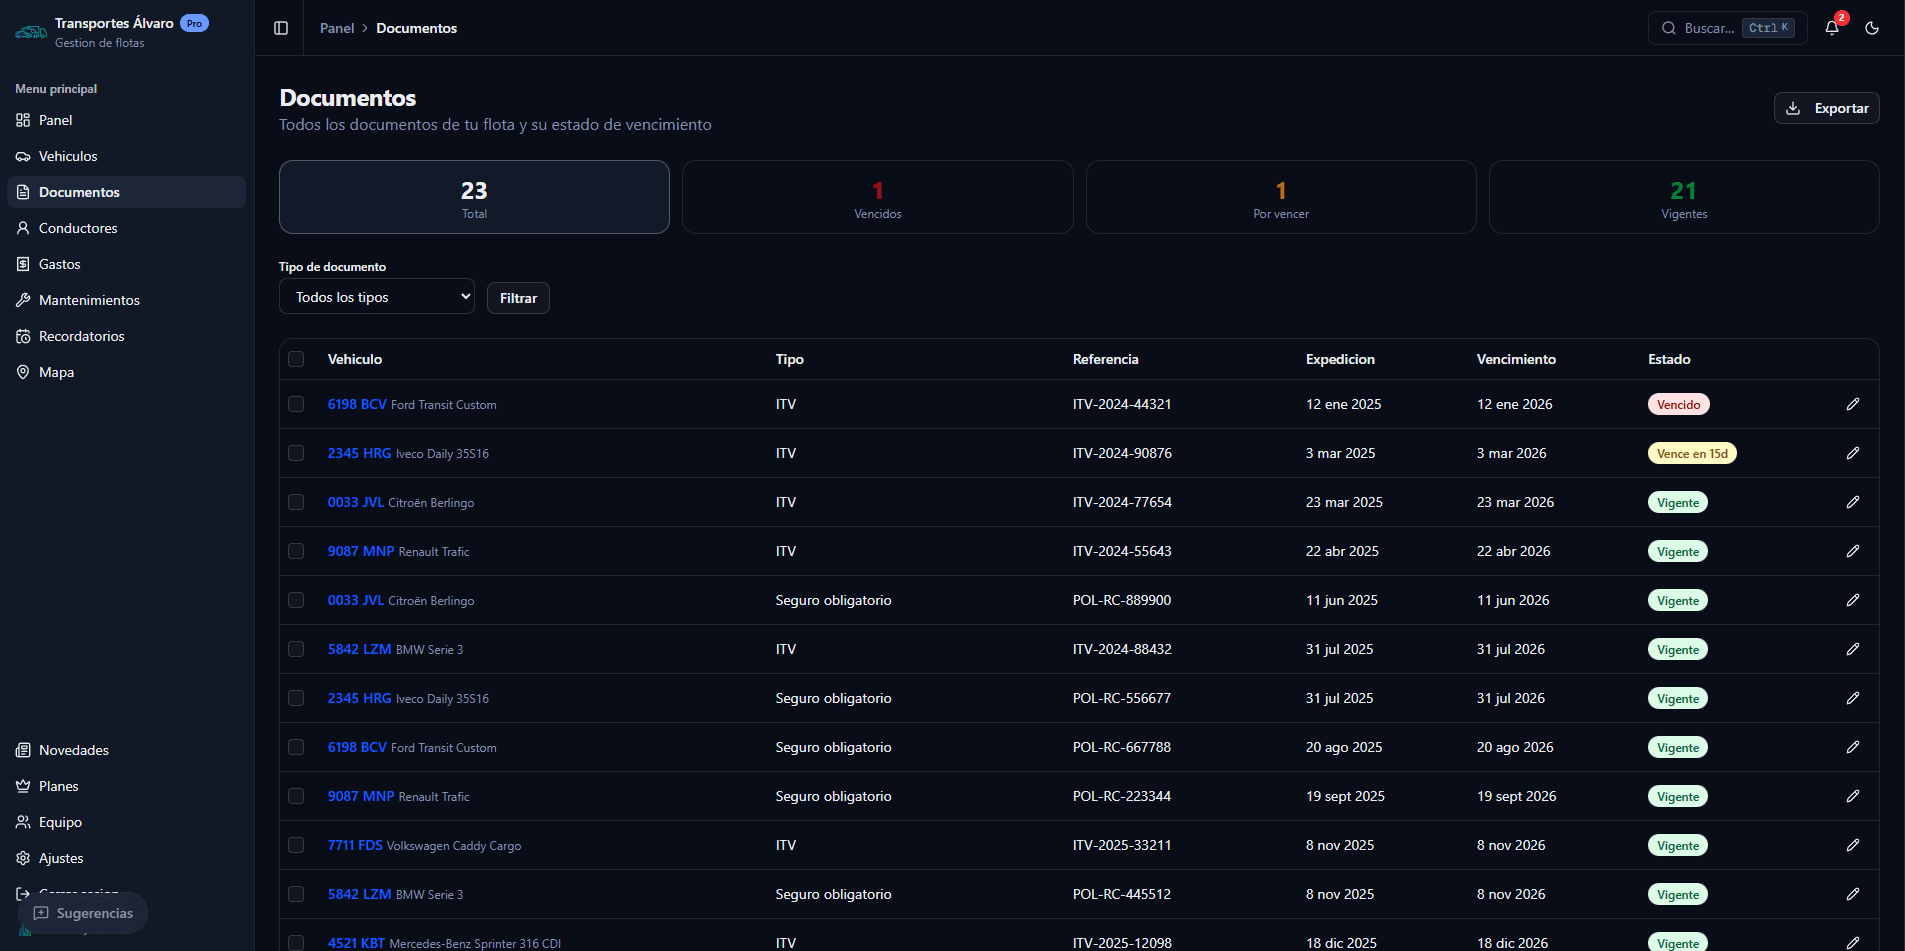Go to Mantenimientos in the sidebar

click(x=89, y=300)
